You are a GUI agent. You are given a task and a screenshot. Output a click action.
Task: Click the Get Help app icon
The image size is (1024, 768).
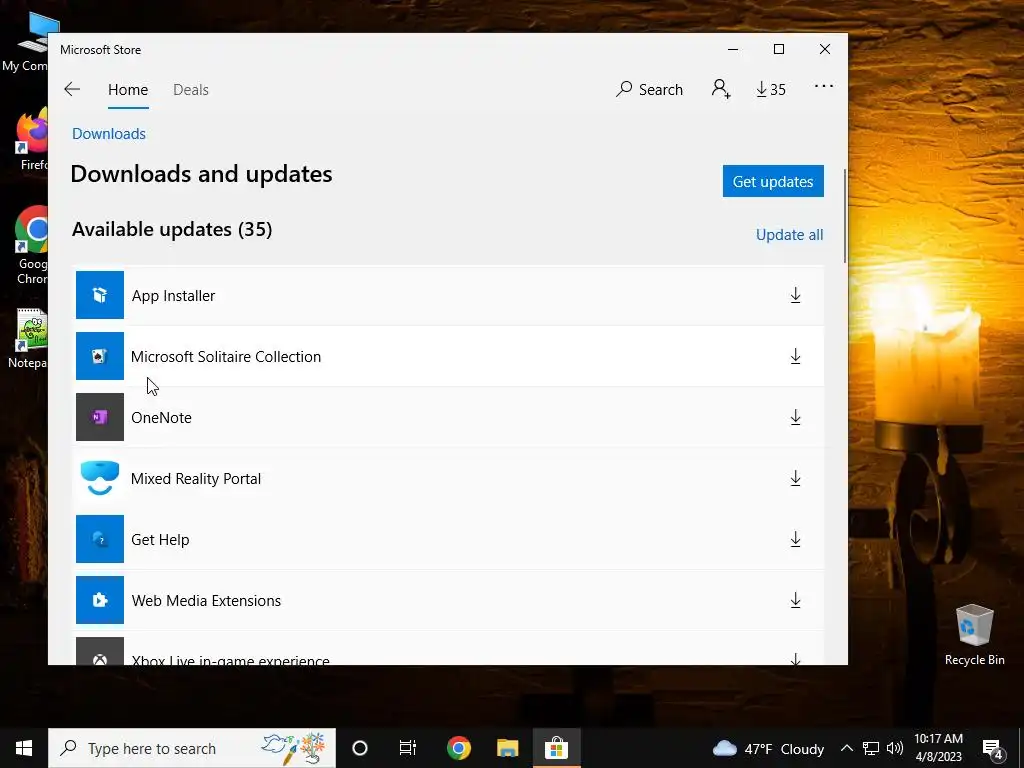(100, 539)
